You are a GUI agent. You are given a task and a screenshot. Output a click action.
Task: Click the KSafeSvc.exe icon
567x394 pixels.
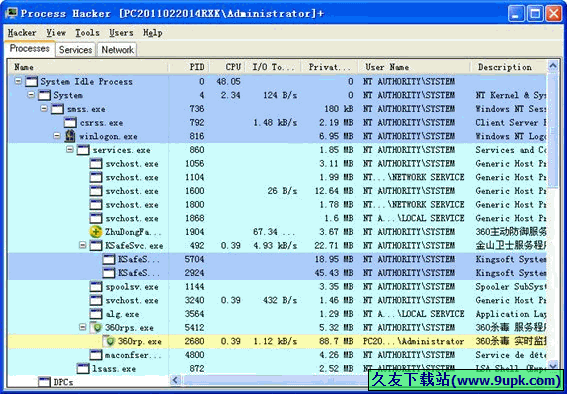96,246
